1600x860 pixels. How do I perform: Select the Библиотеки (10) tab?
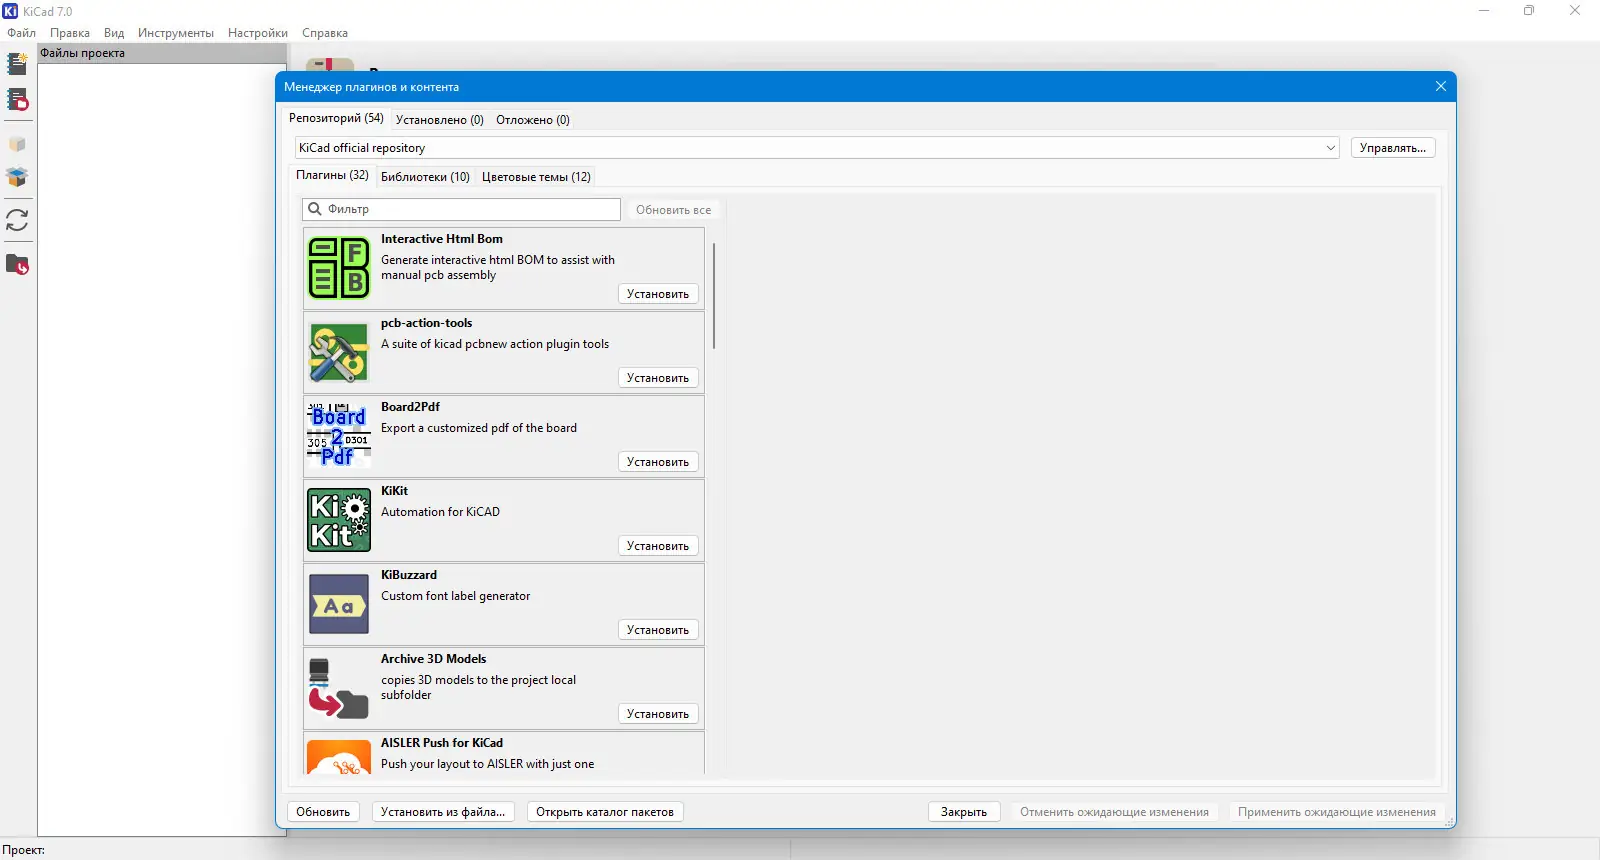[425, 177]
